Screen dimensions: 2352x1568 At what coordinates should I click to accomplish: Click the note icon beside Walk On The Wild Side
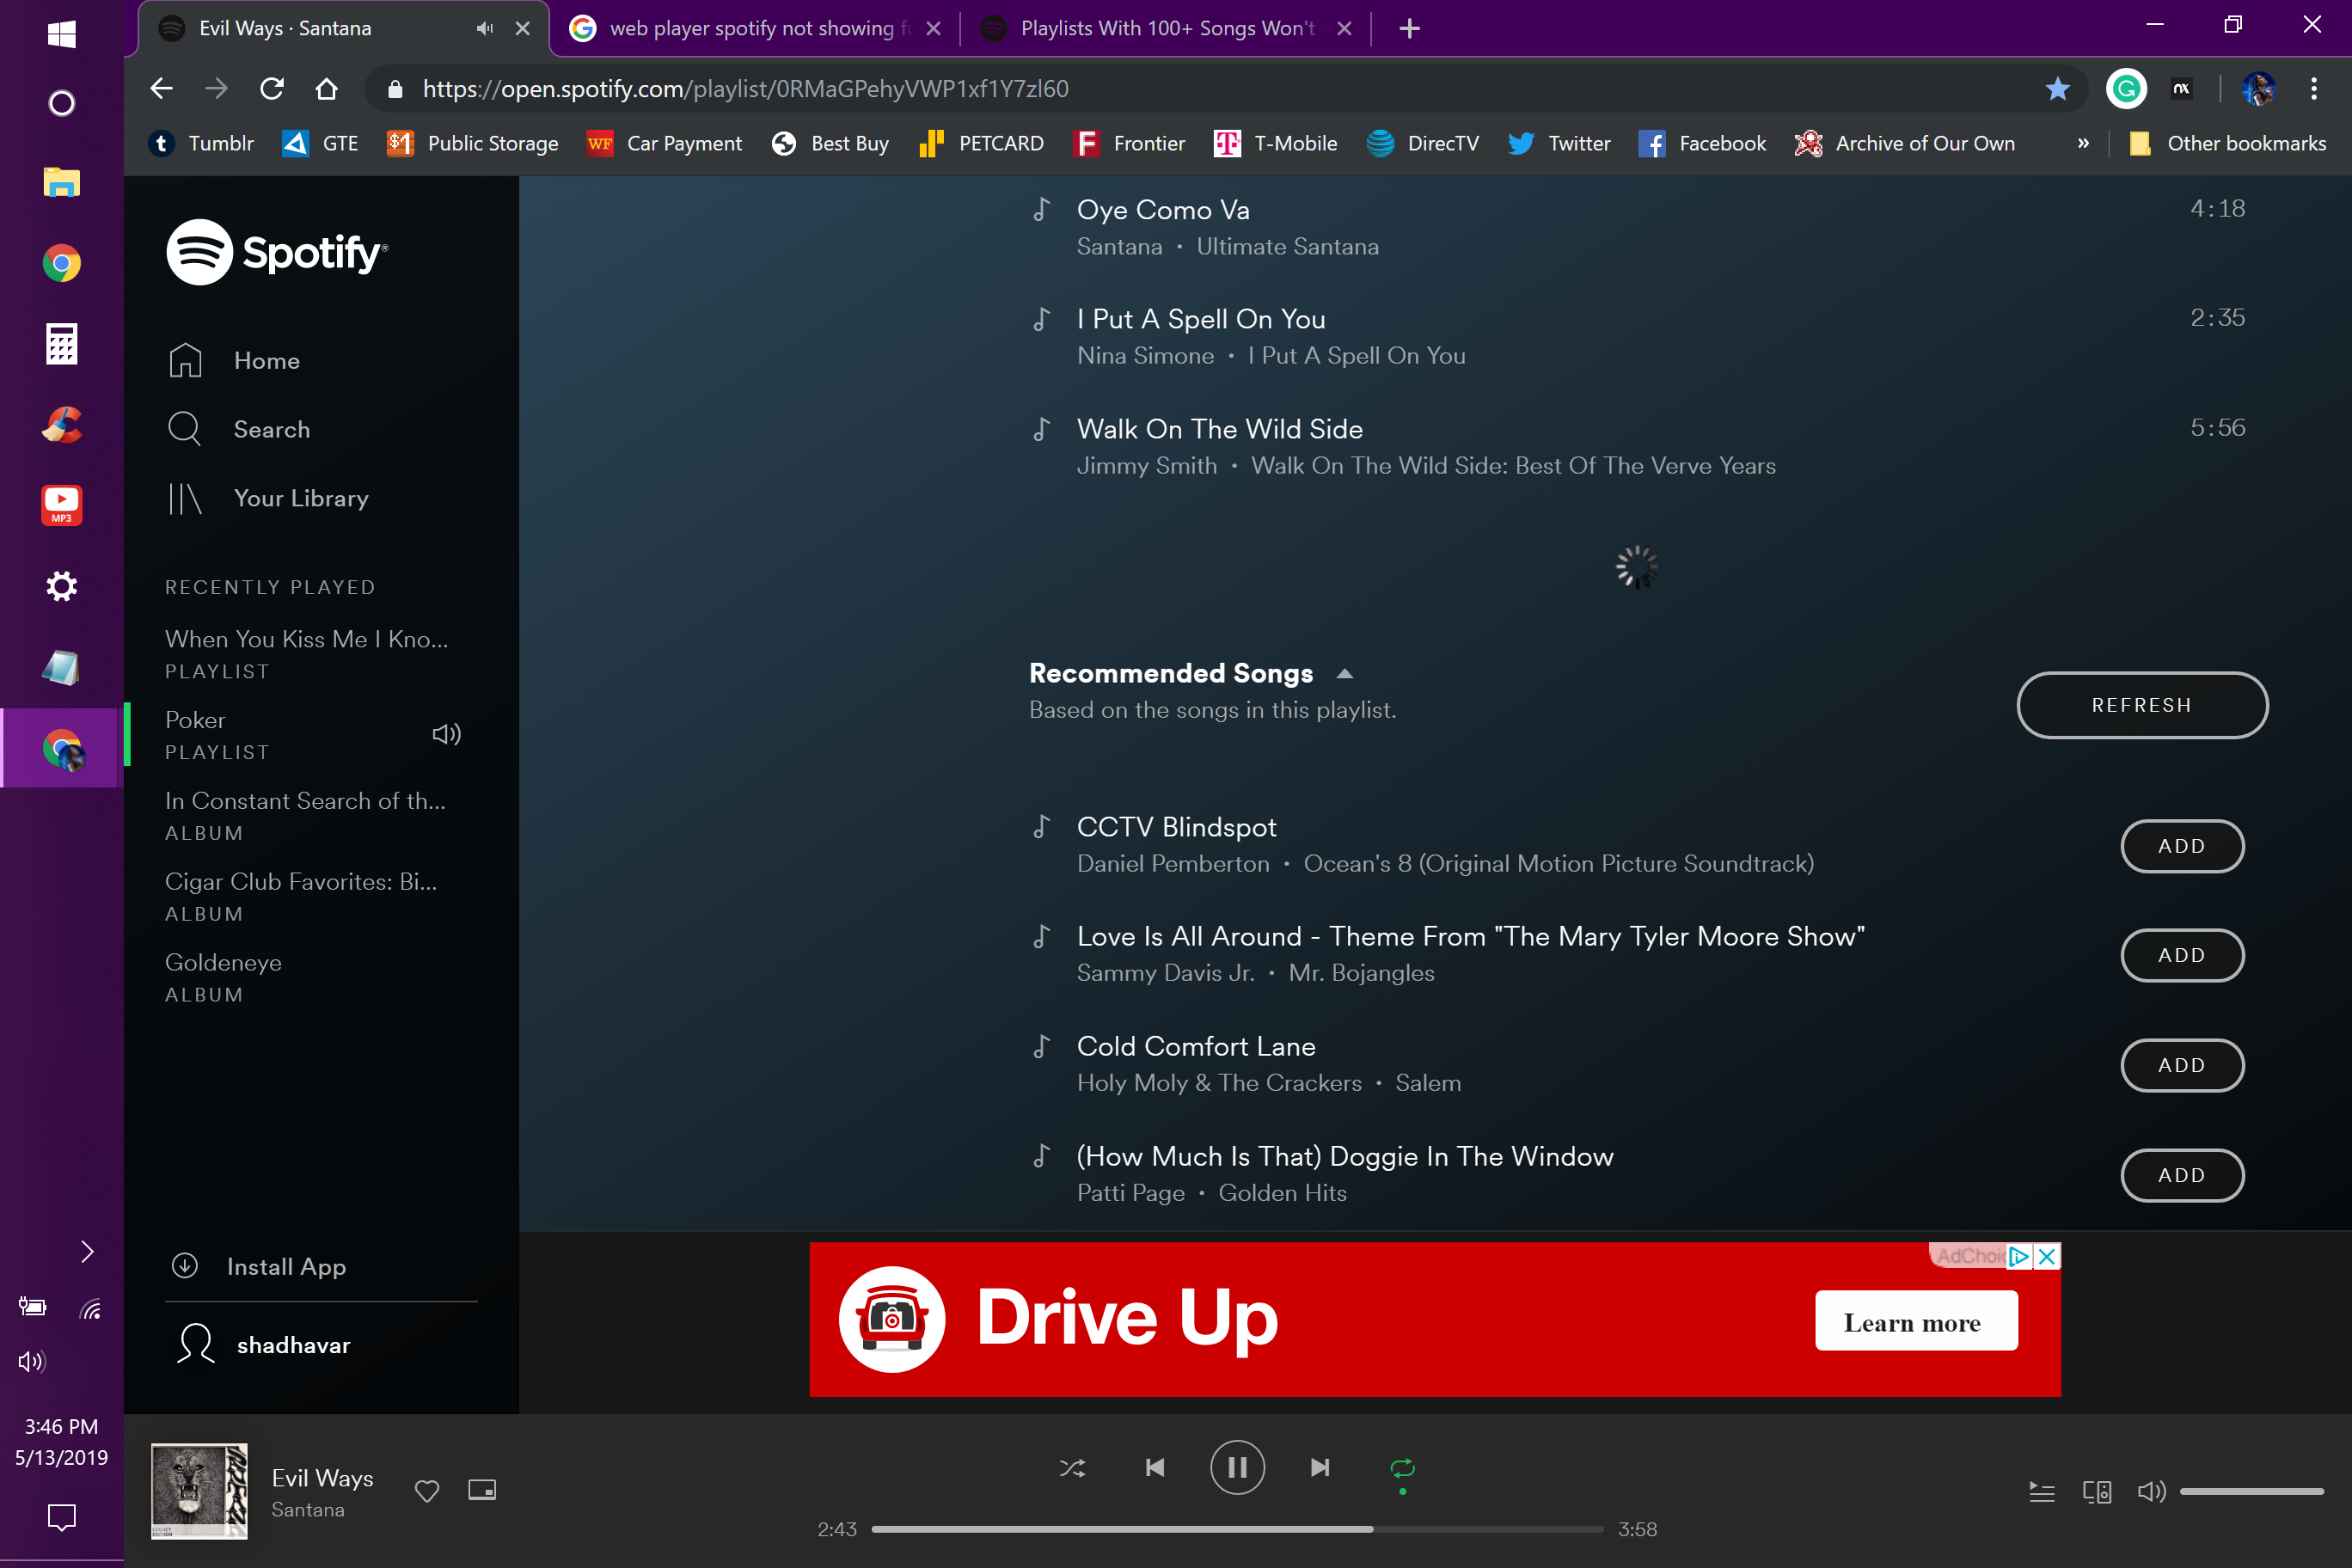pos(1041,429)
